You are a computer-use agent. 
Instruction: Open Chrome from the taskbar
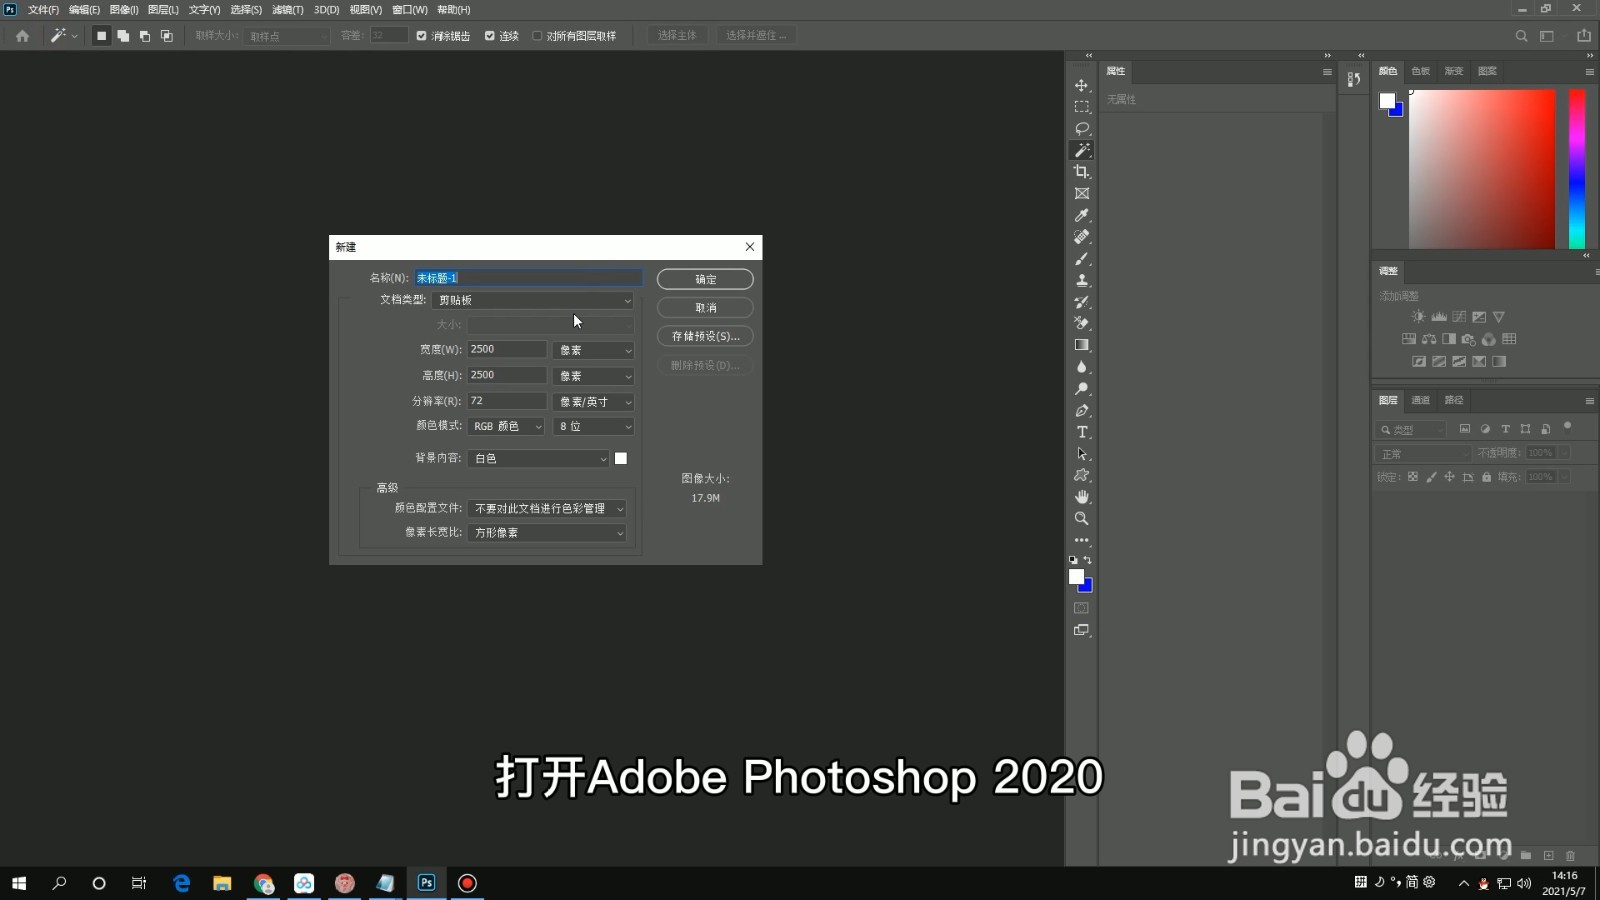pos(263,883)
